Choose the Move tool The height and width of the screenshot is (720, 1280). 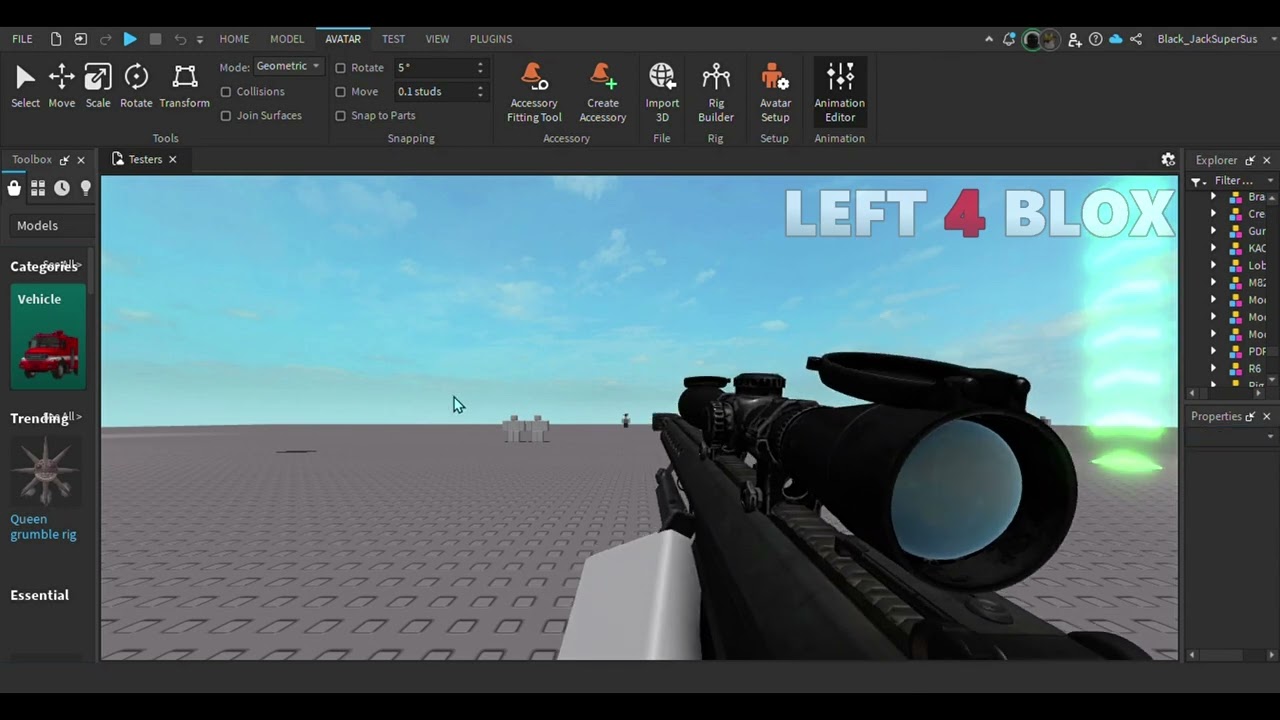pos(61,86)
